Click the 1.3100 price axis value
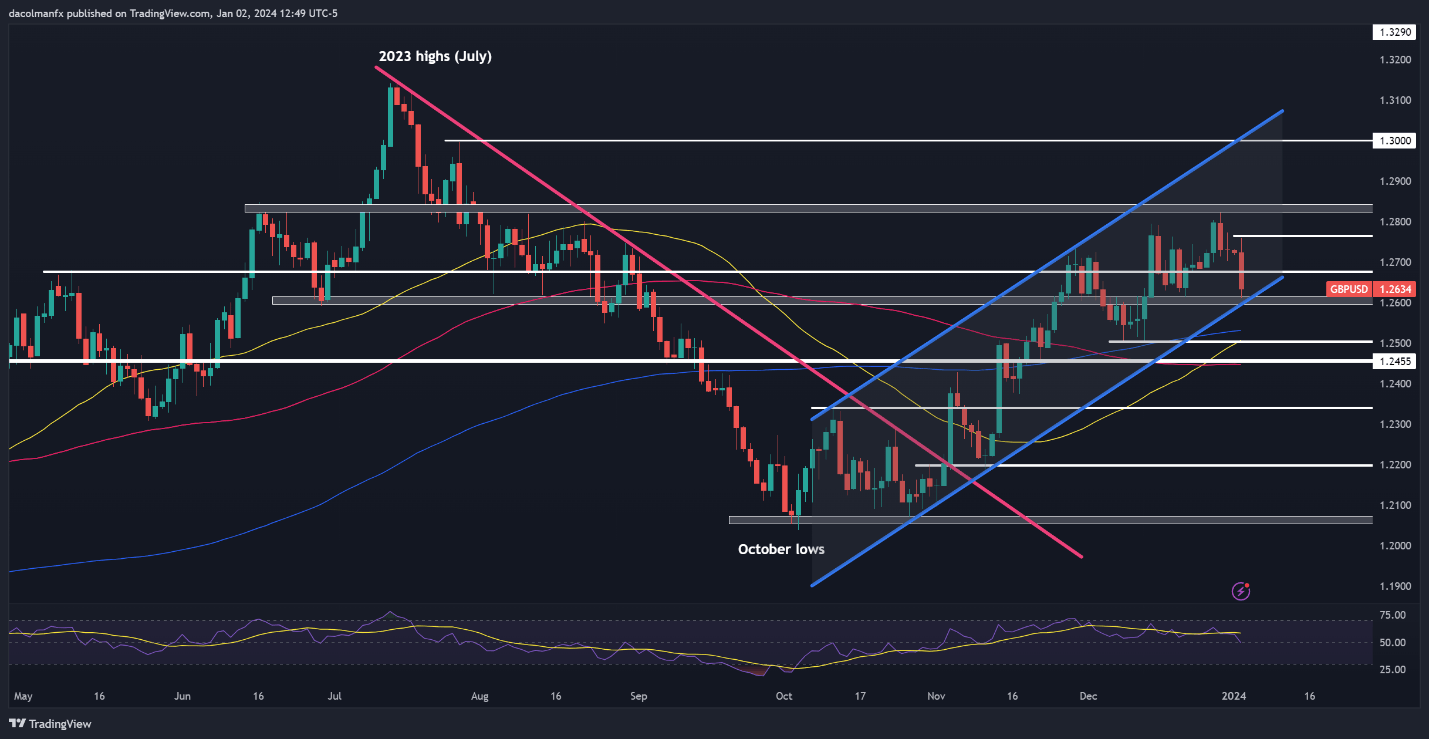 1395,101
